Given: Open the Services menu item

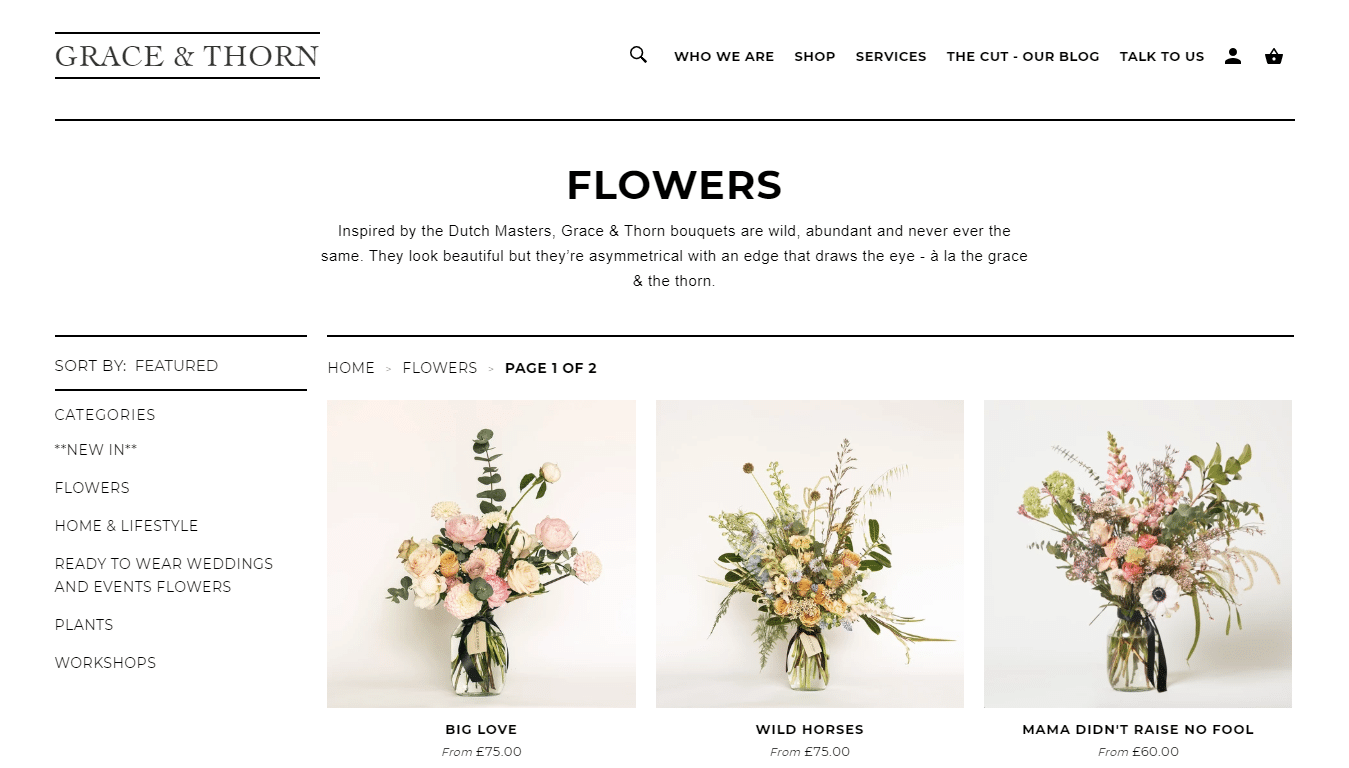Looking at the screenshot, I should coord(891,57).
